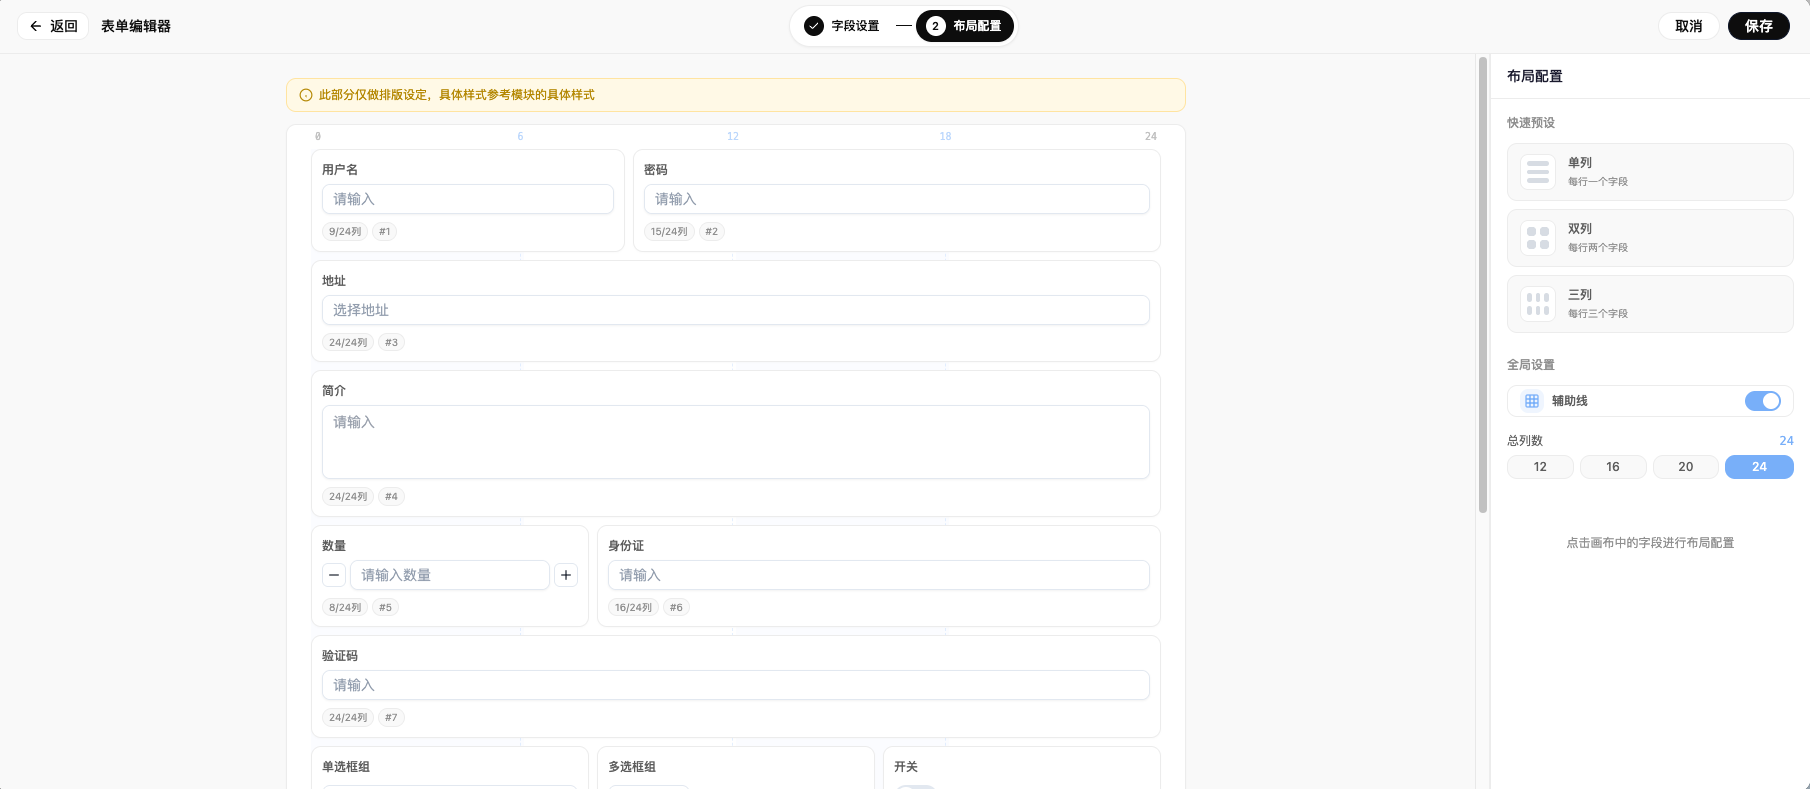Choose the 三列 three-column preset

[x=1650, y=304]
